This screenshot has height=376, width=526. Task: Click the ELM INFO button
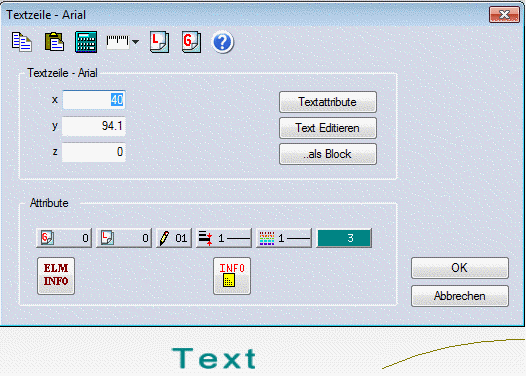click(x=56, y=276)
